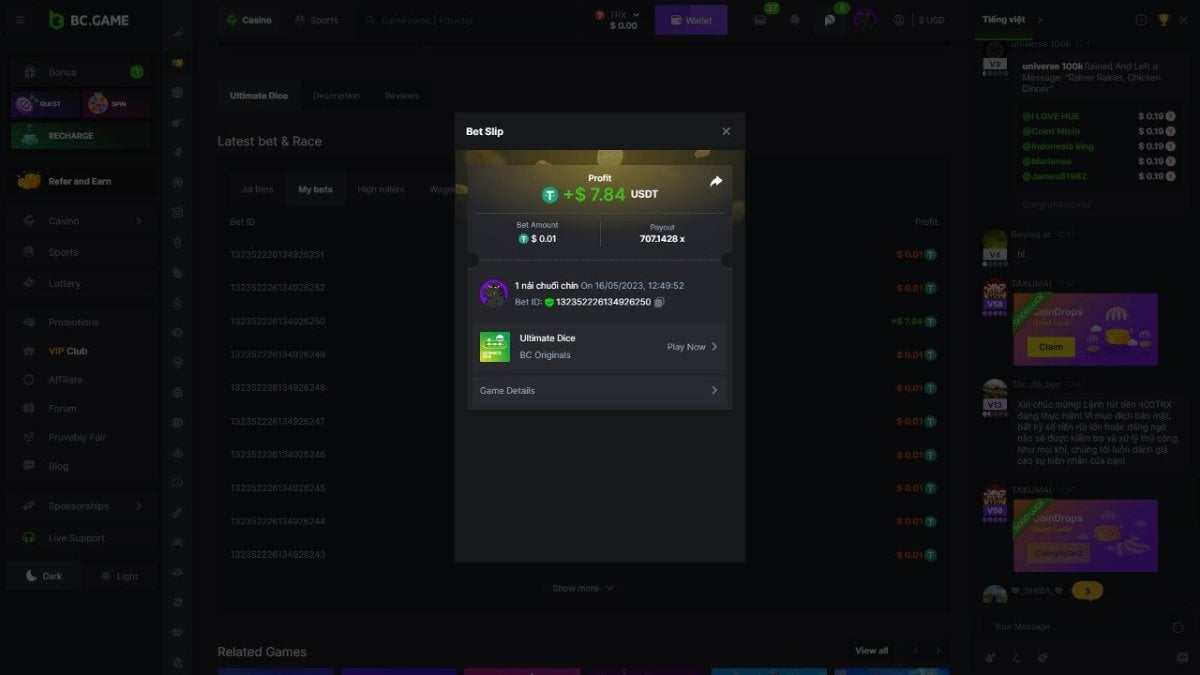Image resolution: width=1200 pixels, height=675 pixels.
Task: Expand Show more bets list
Action: pyautogui.click(x=583, y=589)
